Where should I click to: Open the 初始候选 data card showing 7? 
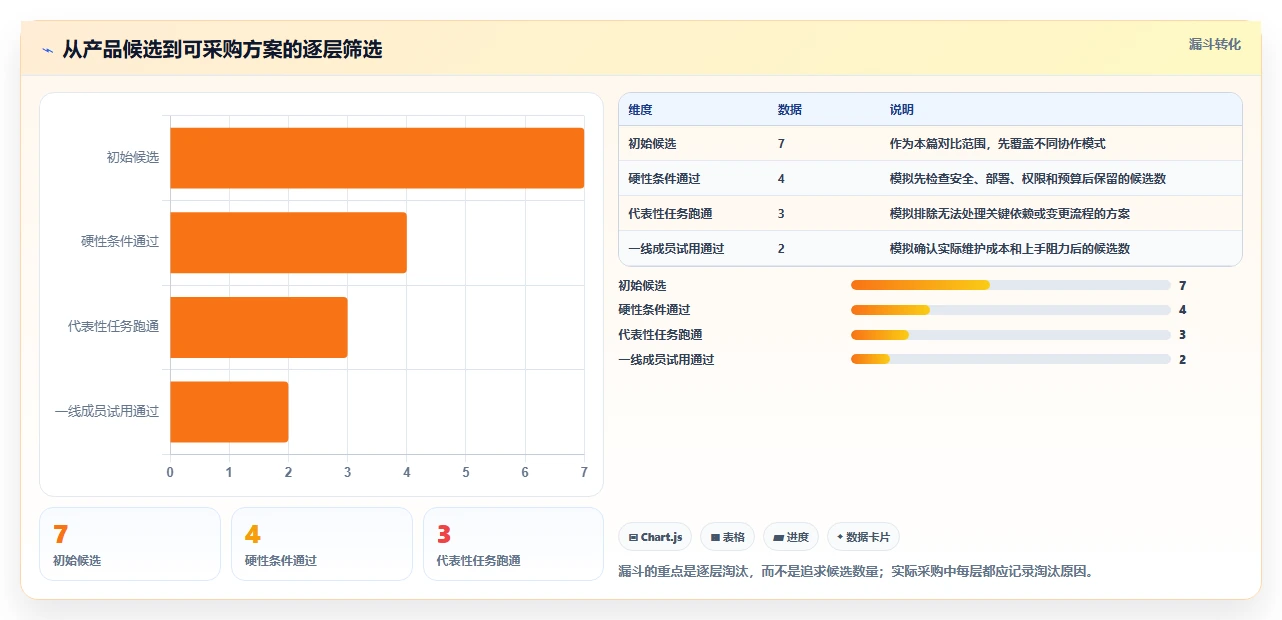pyautogui.click(x=130, y=544)
